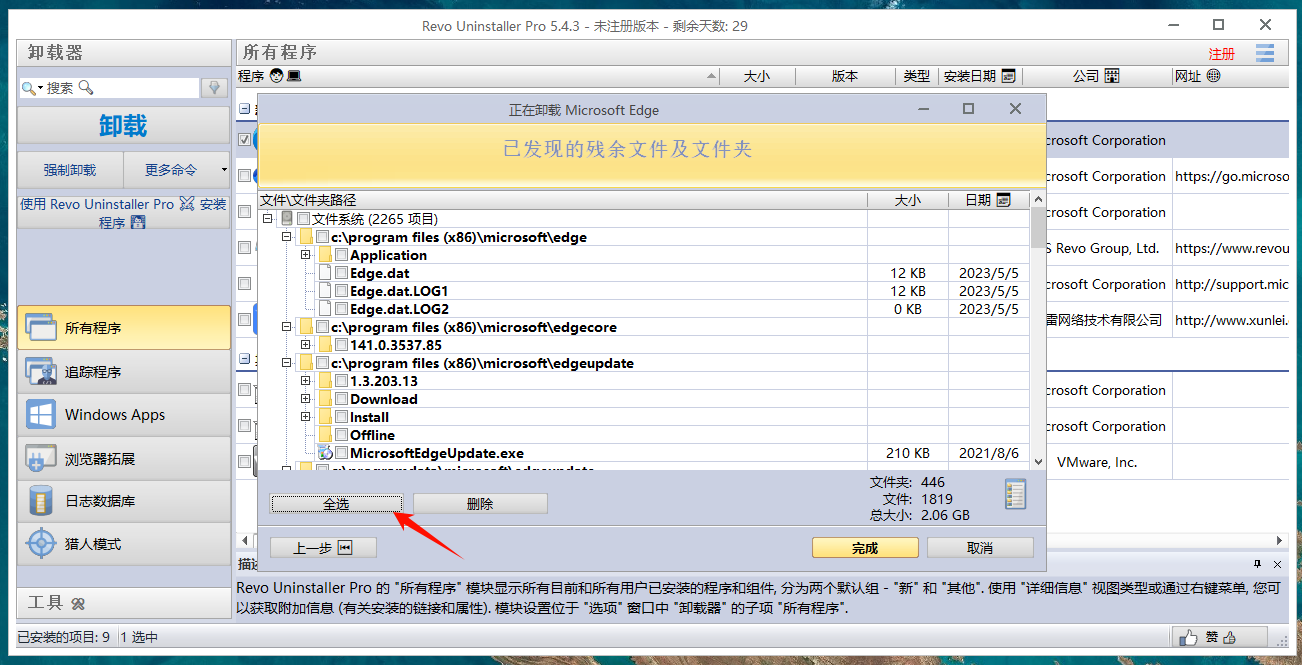Expand the Application folder tree node
The height and width of the screenshot is (665, 1302).
306,255
